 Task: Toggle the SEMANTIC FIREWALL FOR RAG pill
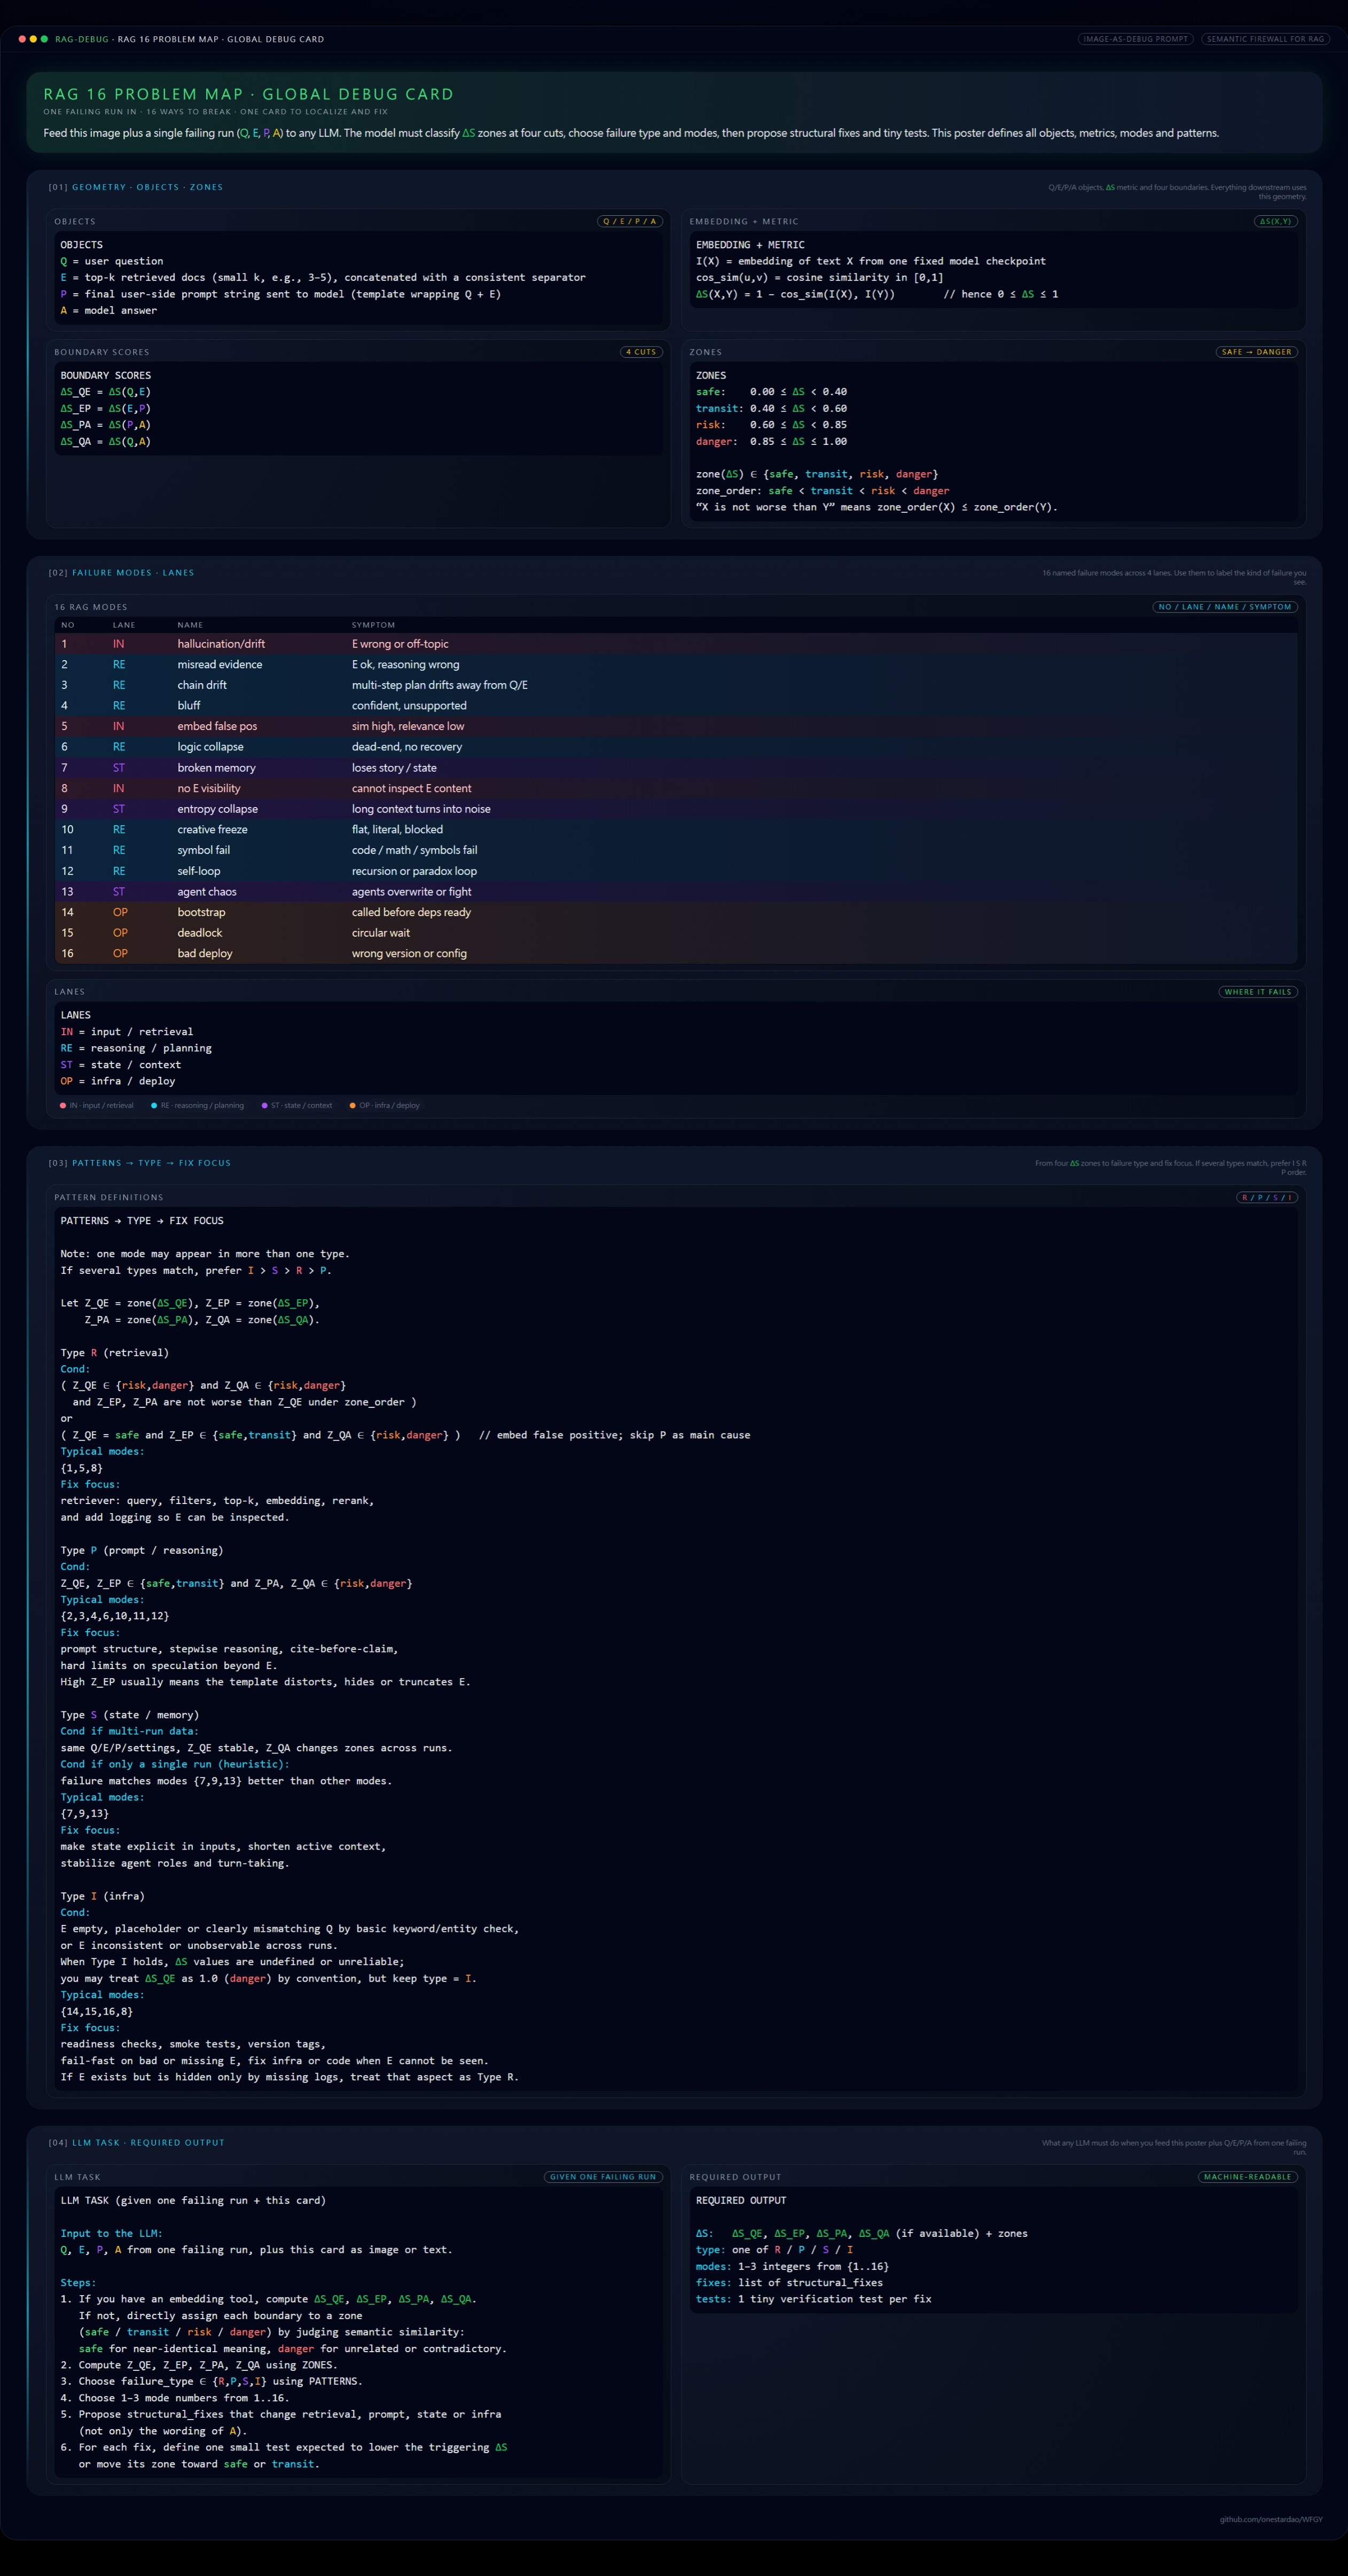1266,39
